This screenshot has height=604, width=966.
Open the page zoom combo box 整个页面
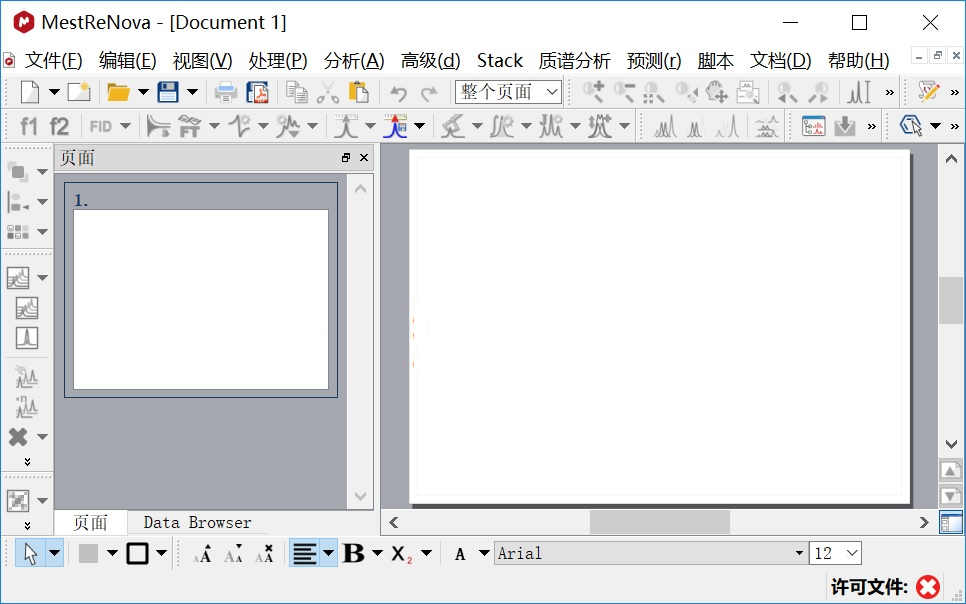pos(508,92)
